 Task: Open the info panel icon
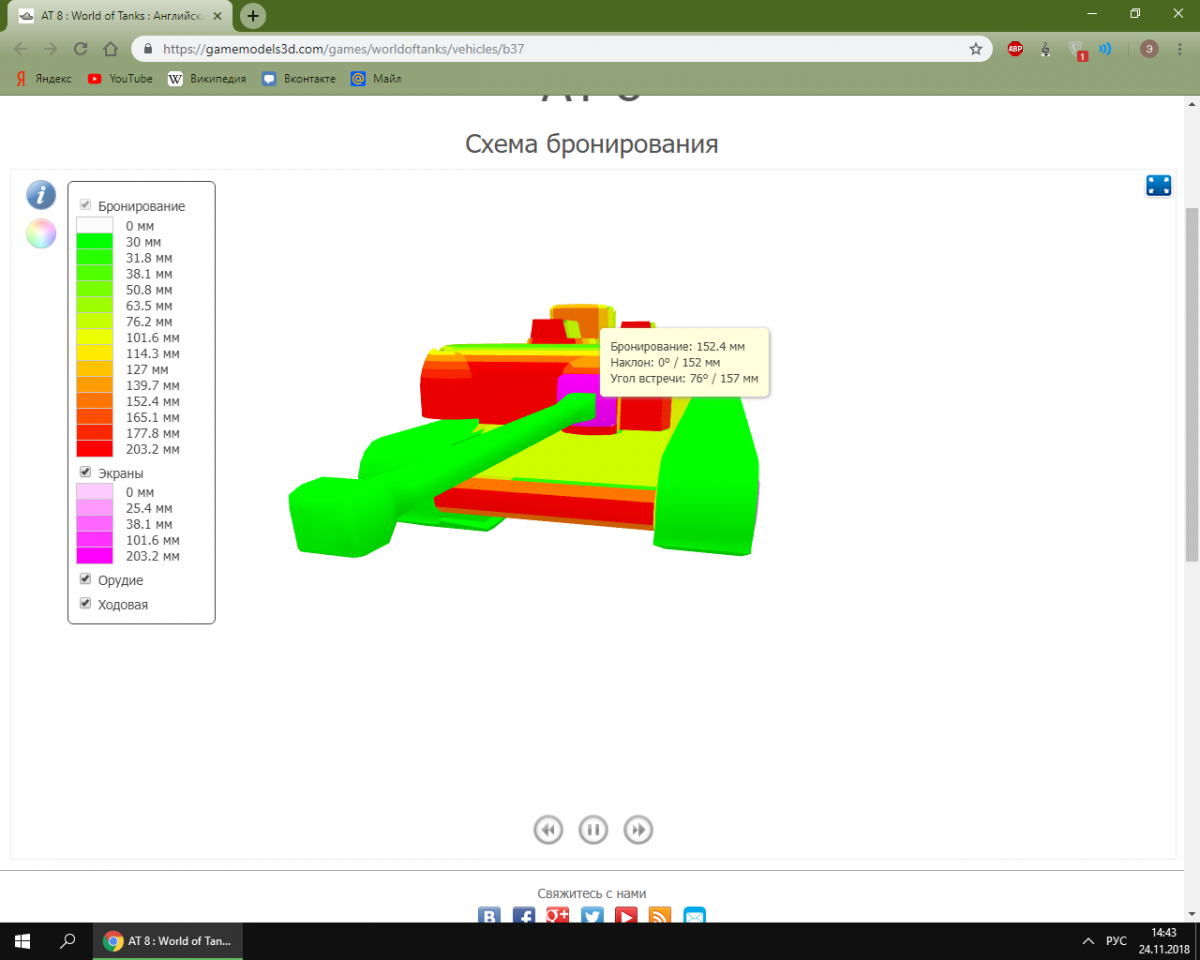[41, 194]
